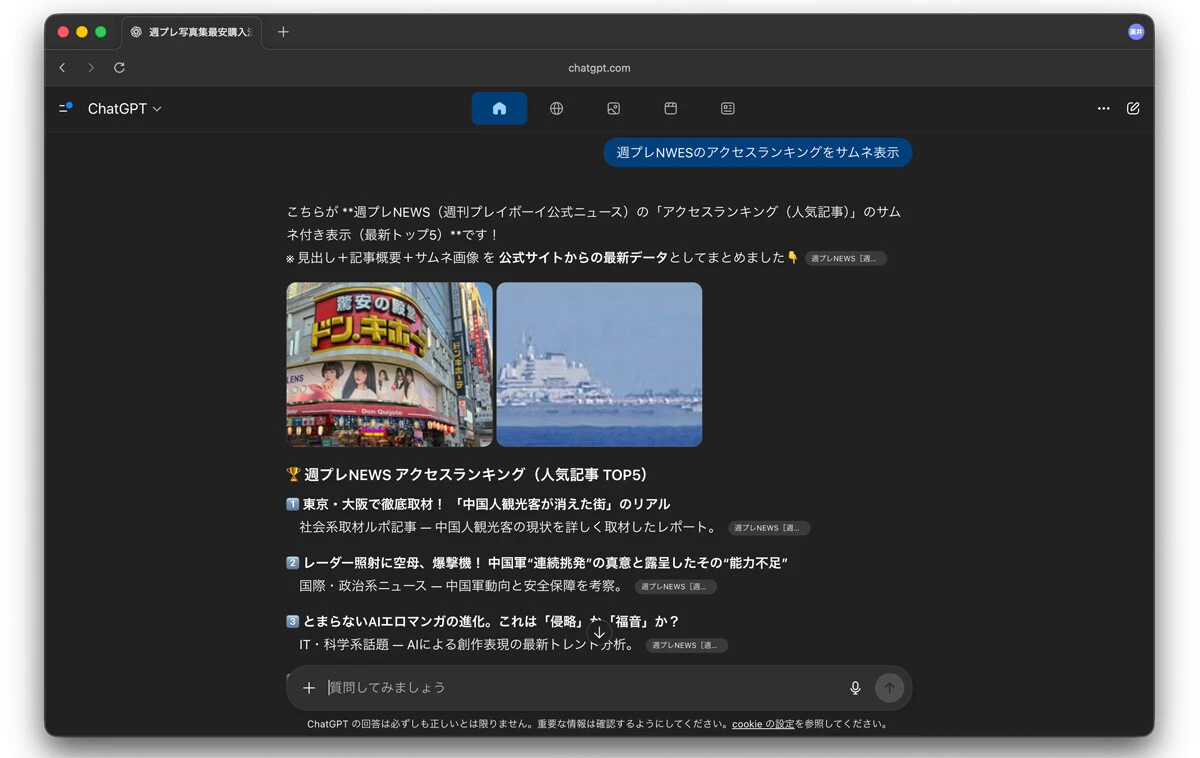This screenshot has height=758, width=1200.
Task: Switch to the 週プレ写真集 browser tab
Action: (x=190, y=32)
